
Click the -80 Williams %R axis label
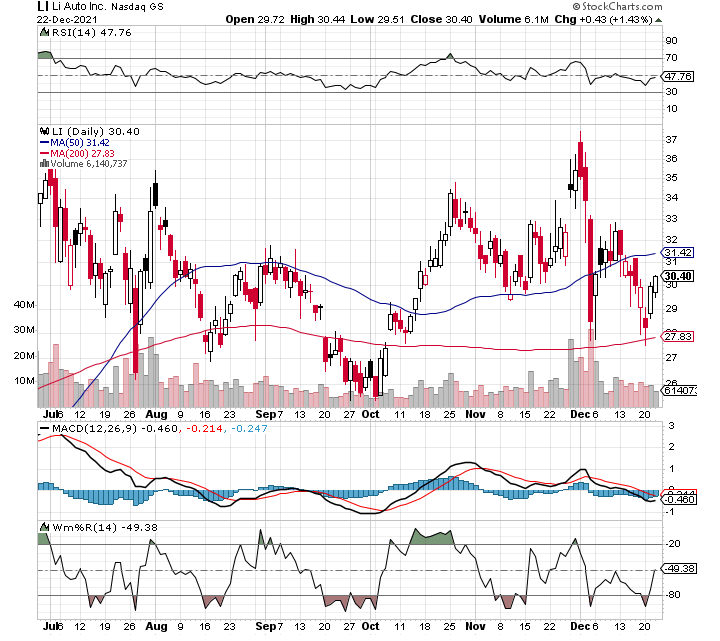point(673,595)
